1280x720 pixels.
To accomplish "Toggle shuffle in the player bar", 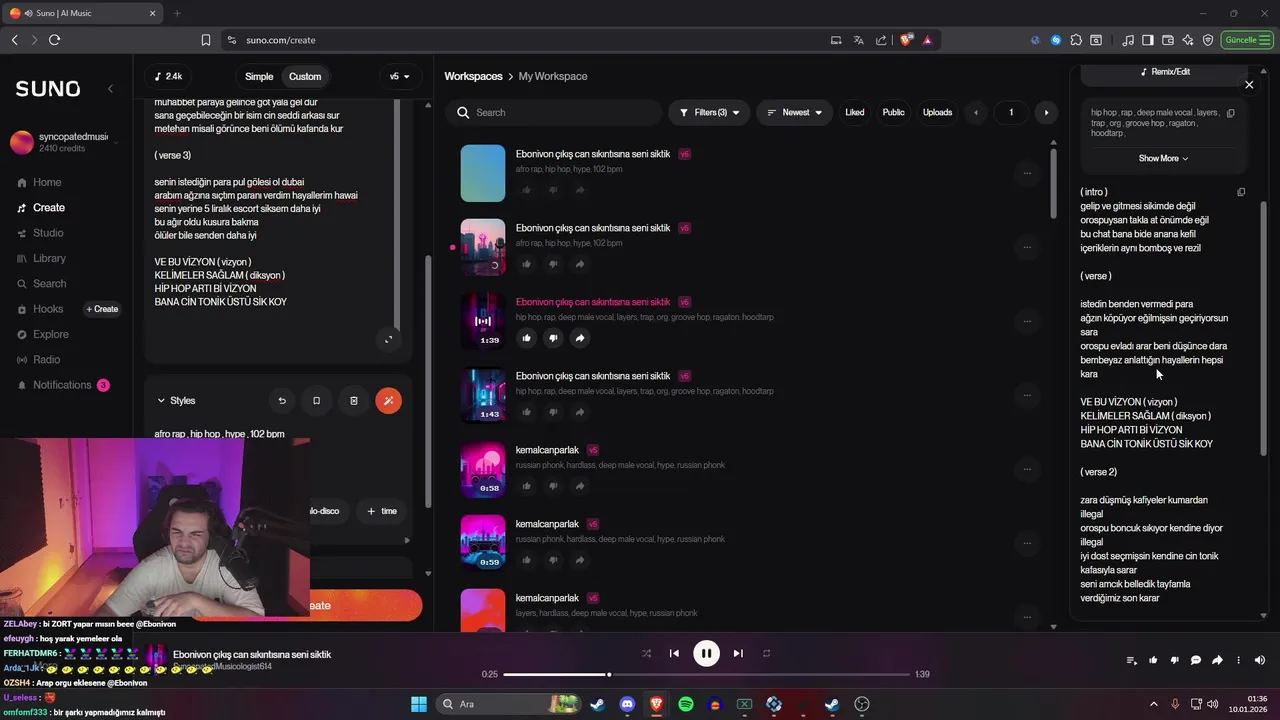I will (x=646, y=653).
